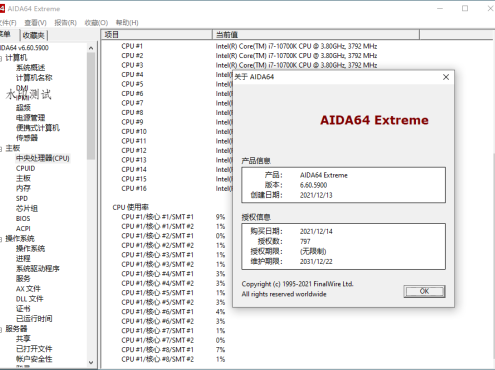Switch to the 收藏夹 tab
The image size is (495, 370).
tap(34, 35)
